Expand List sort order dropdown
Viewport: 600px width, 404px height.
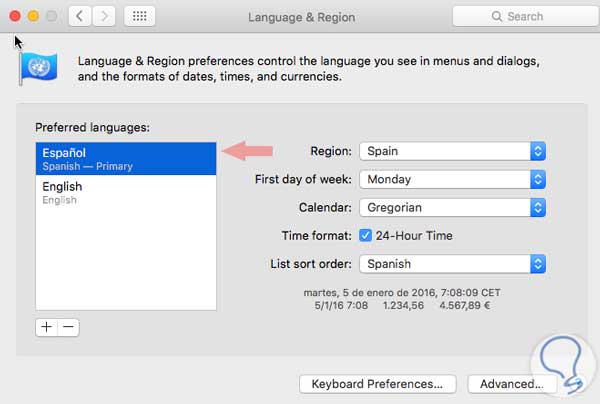tap(452, 264)
